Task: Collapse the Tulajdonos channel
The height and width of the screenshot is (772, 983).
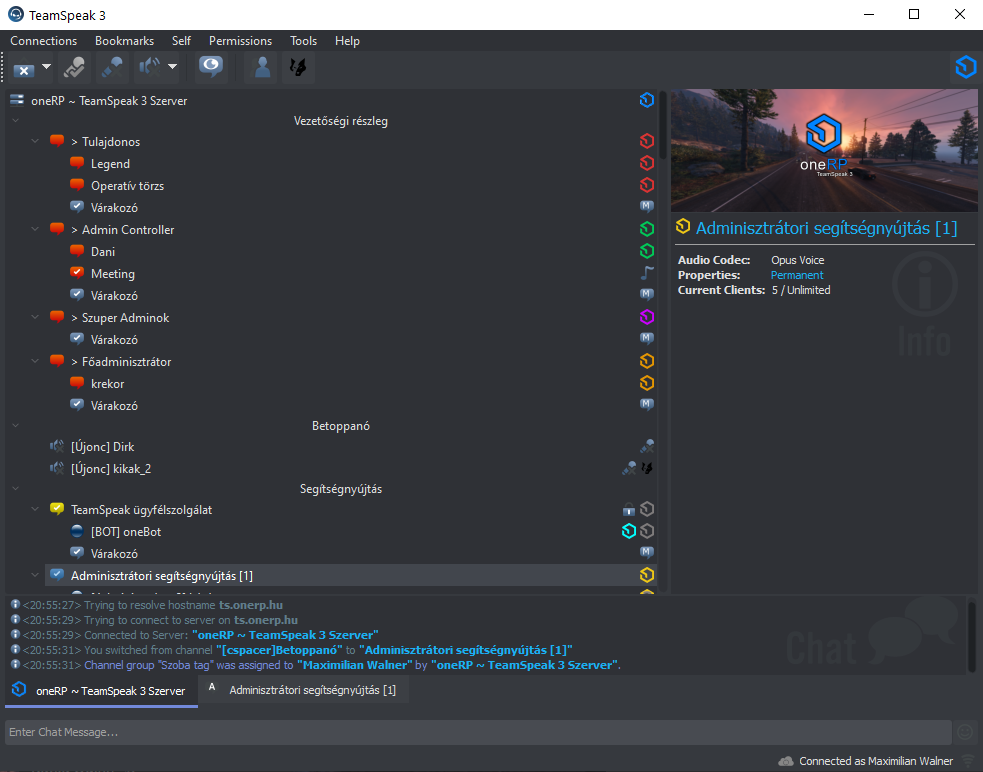Action: (35, 141)
